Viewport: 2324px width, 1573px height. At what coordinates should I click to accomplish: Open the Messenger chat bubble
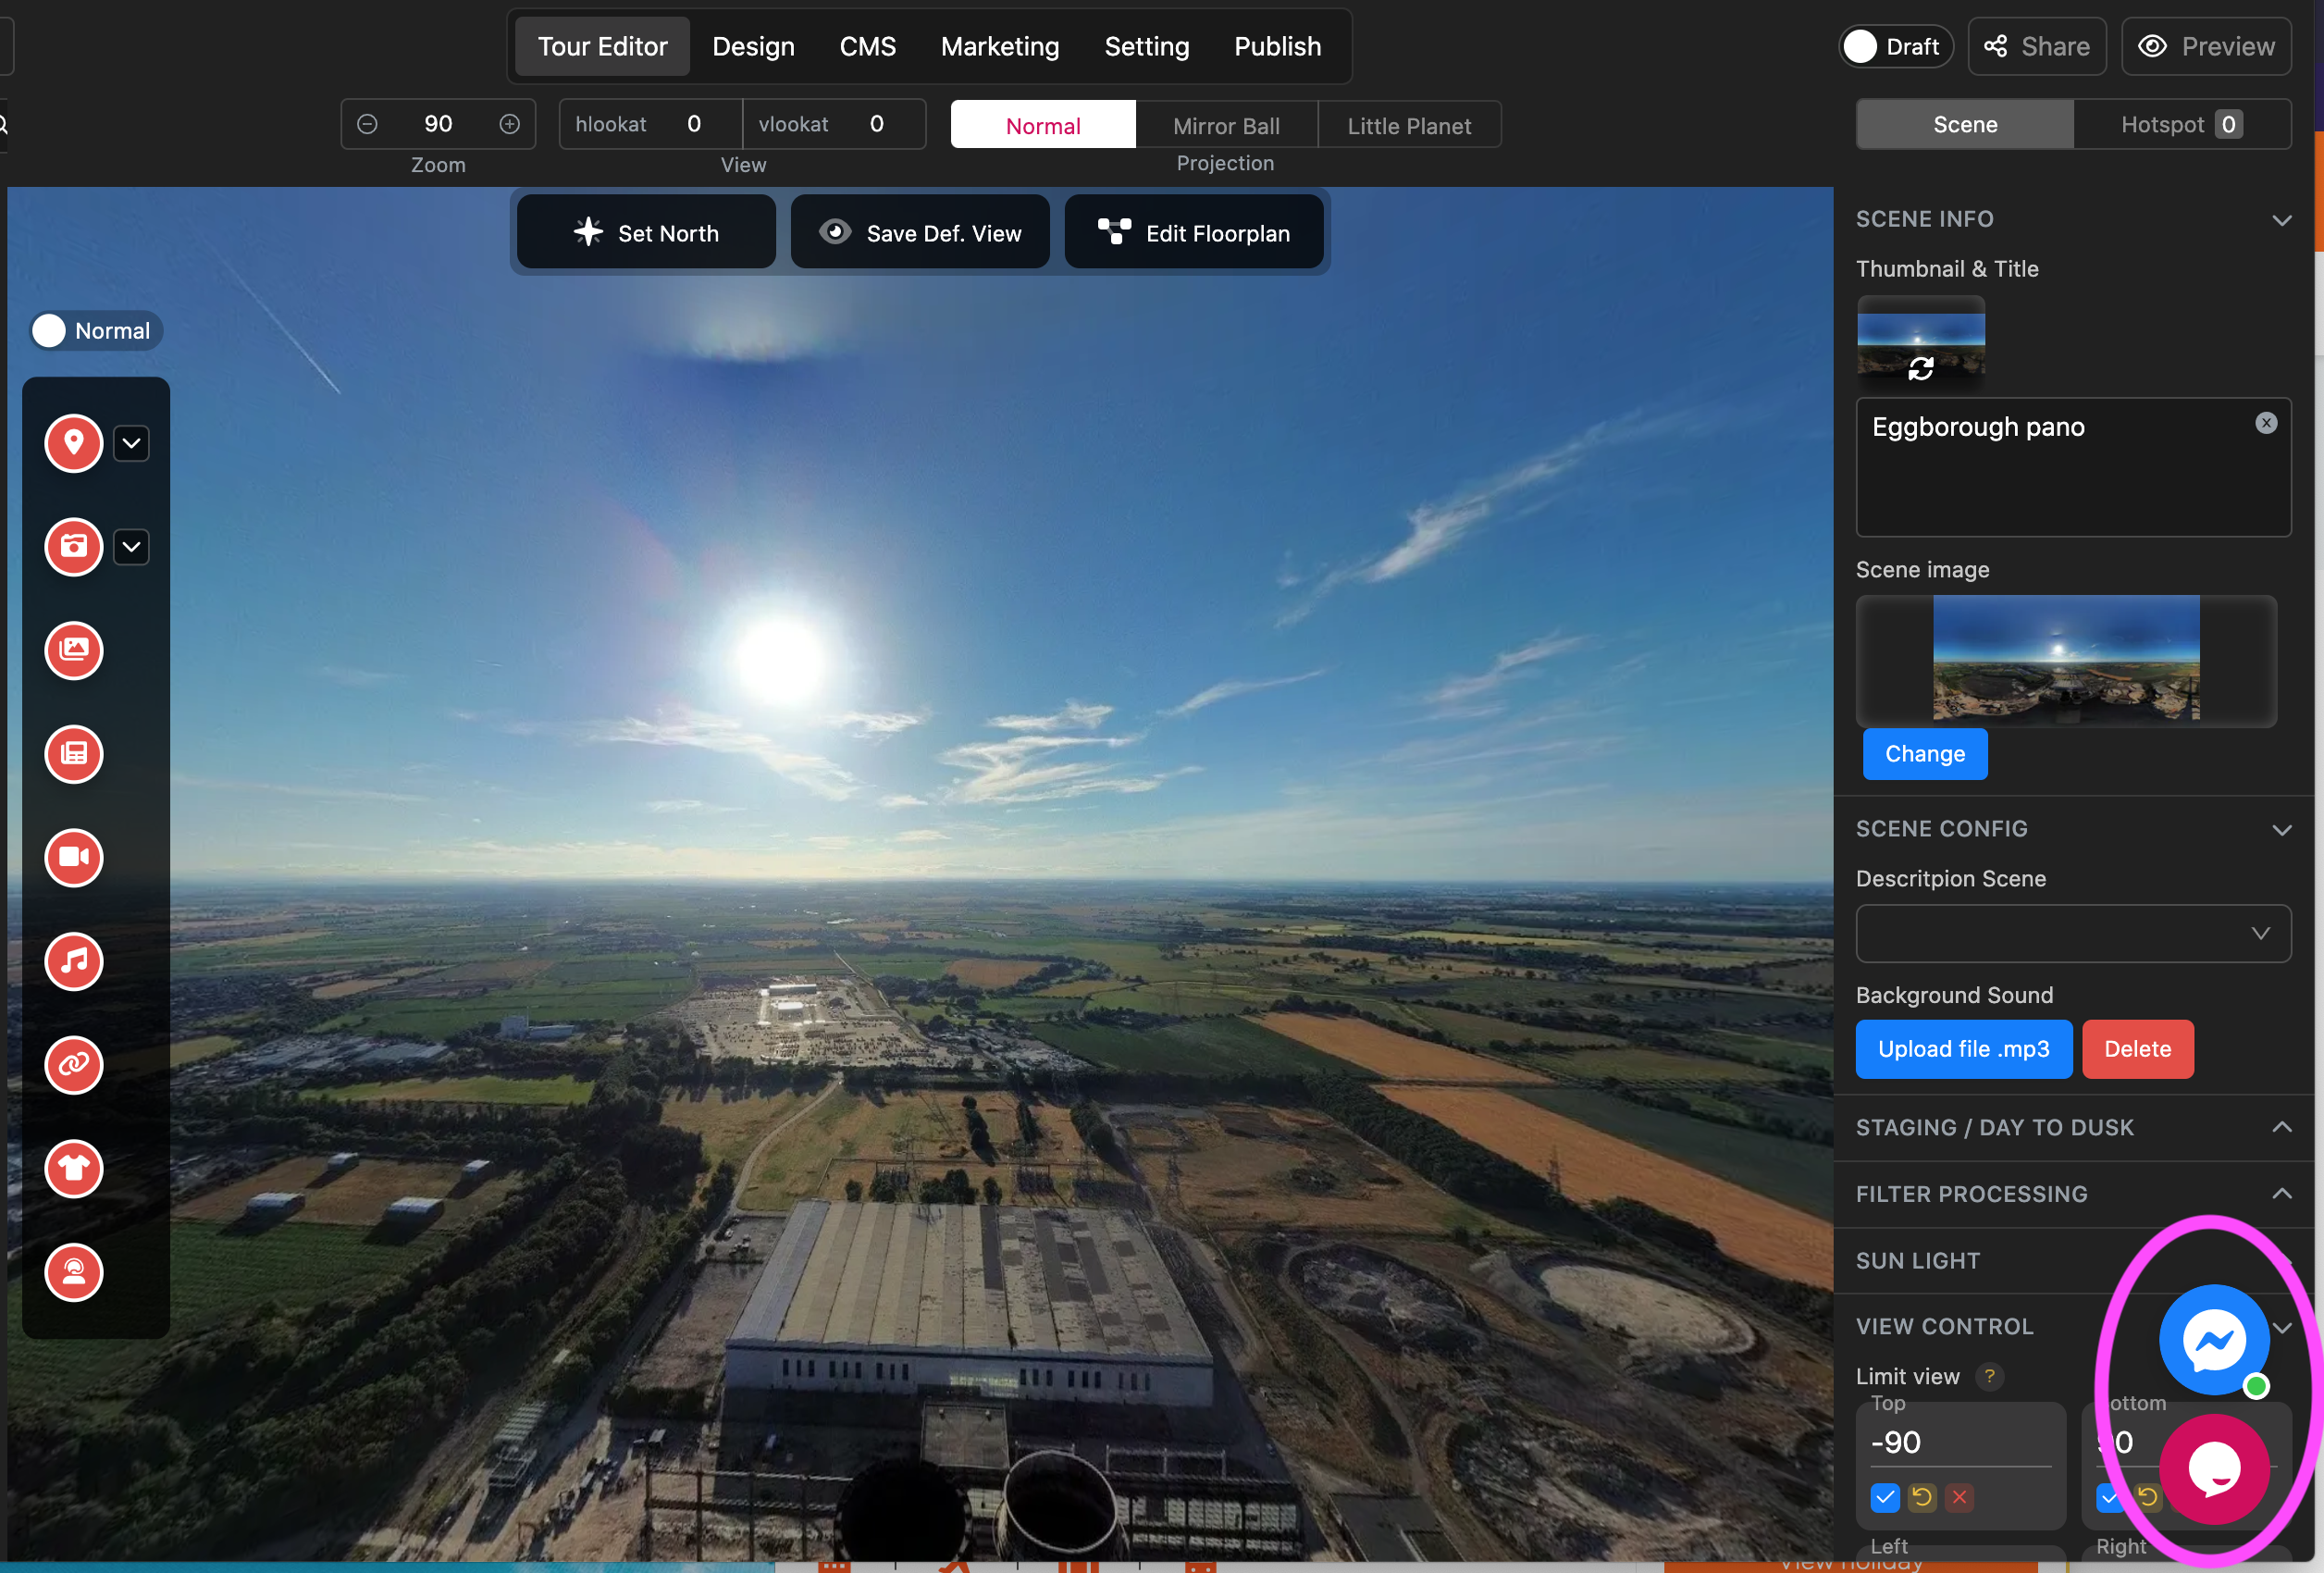pyautogui.click(x=2214, y=1340)
